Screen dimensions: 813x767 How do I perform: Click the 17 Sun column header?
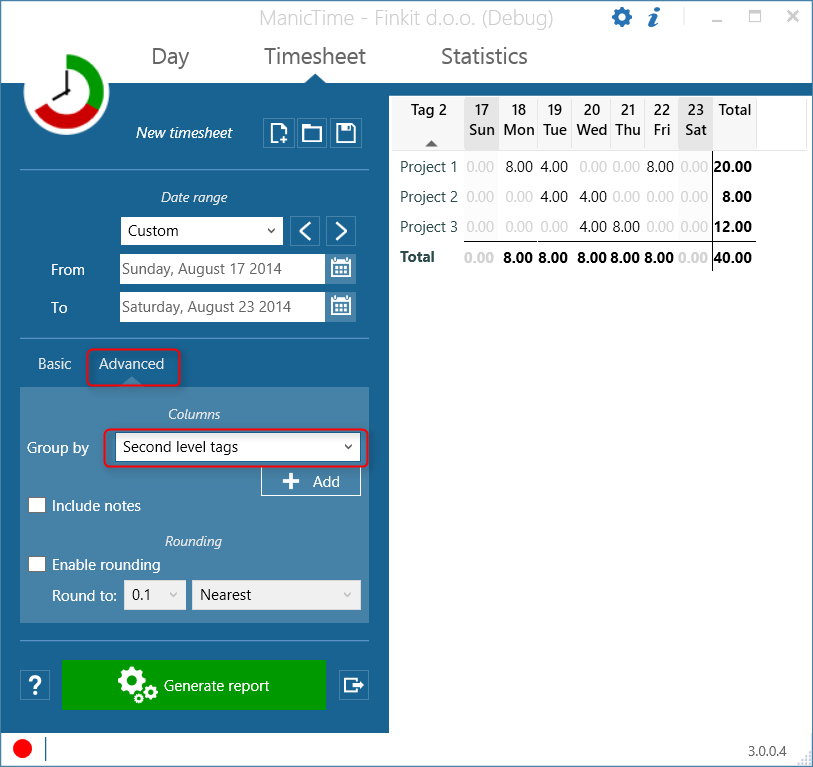tap(481, 123)
